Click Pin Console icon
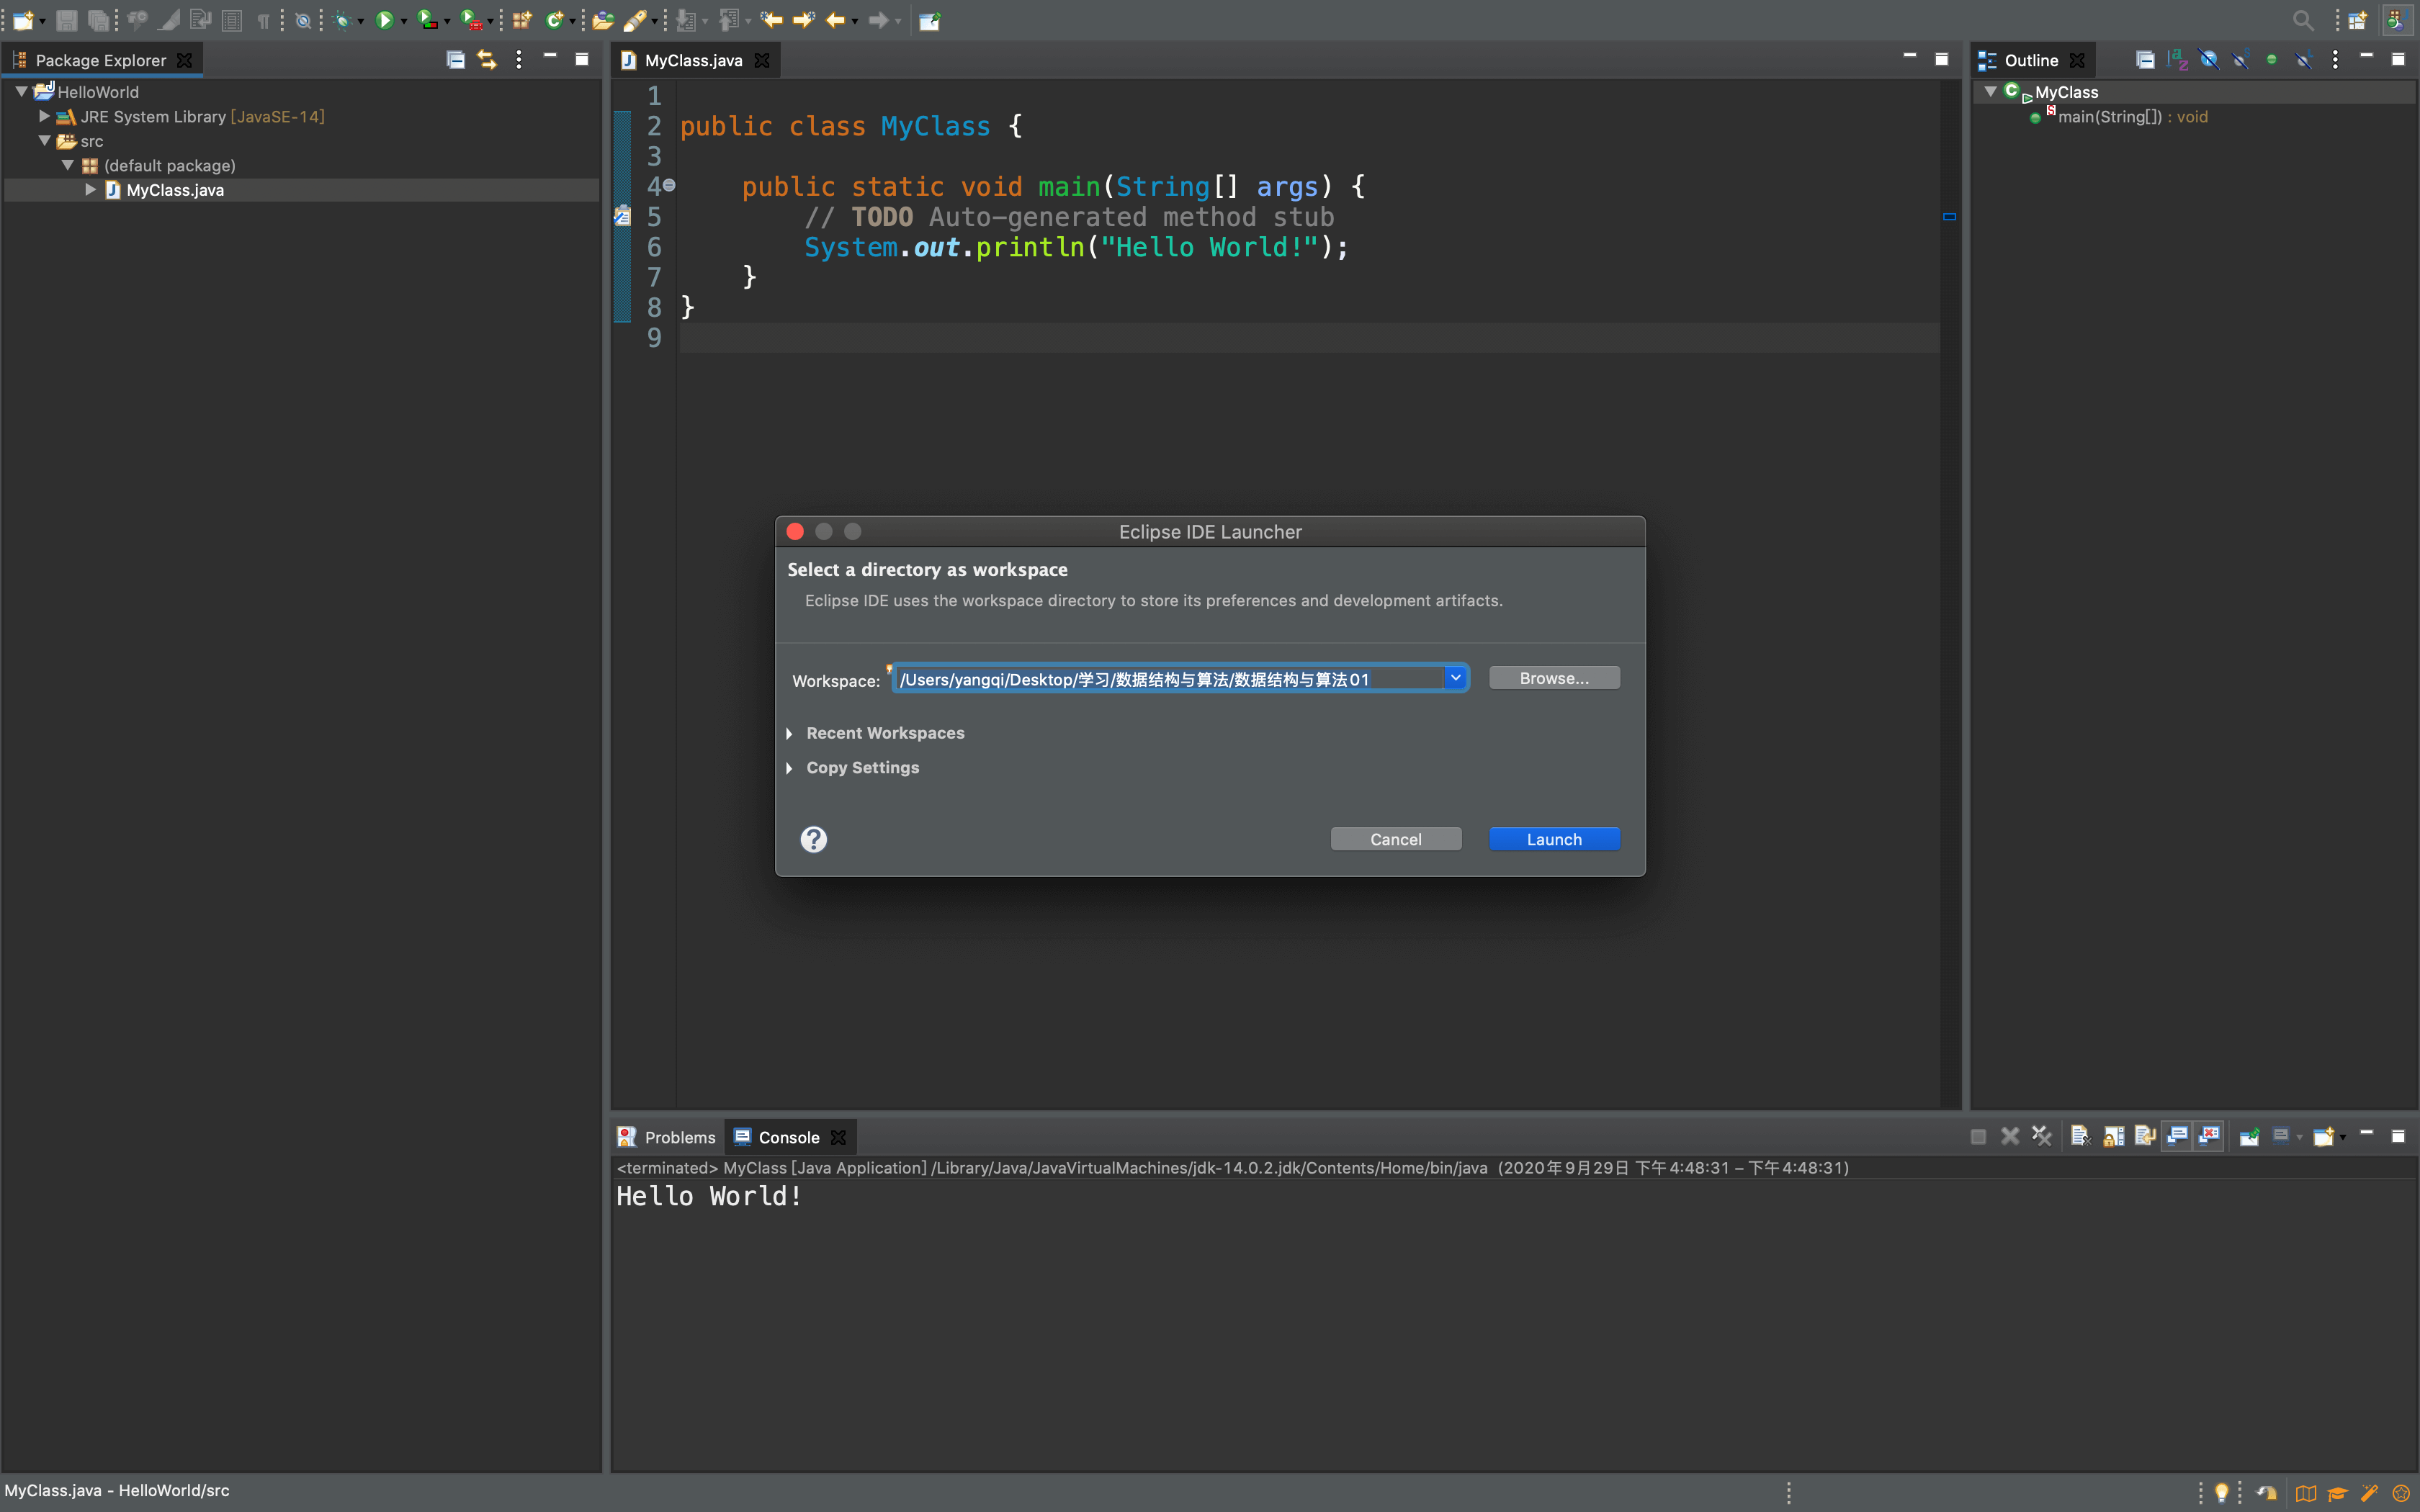Screen dimensions: 2420x1512 tap(2249, 1136)
